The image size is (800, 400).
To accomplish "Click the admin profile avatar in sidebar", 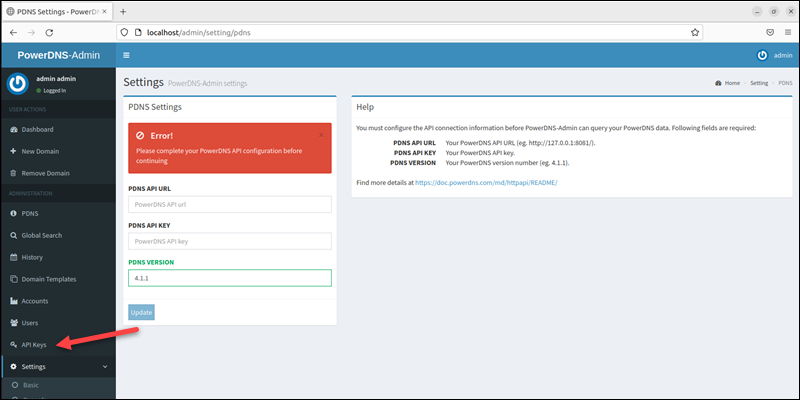I will 18,84.
